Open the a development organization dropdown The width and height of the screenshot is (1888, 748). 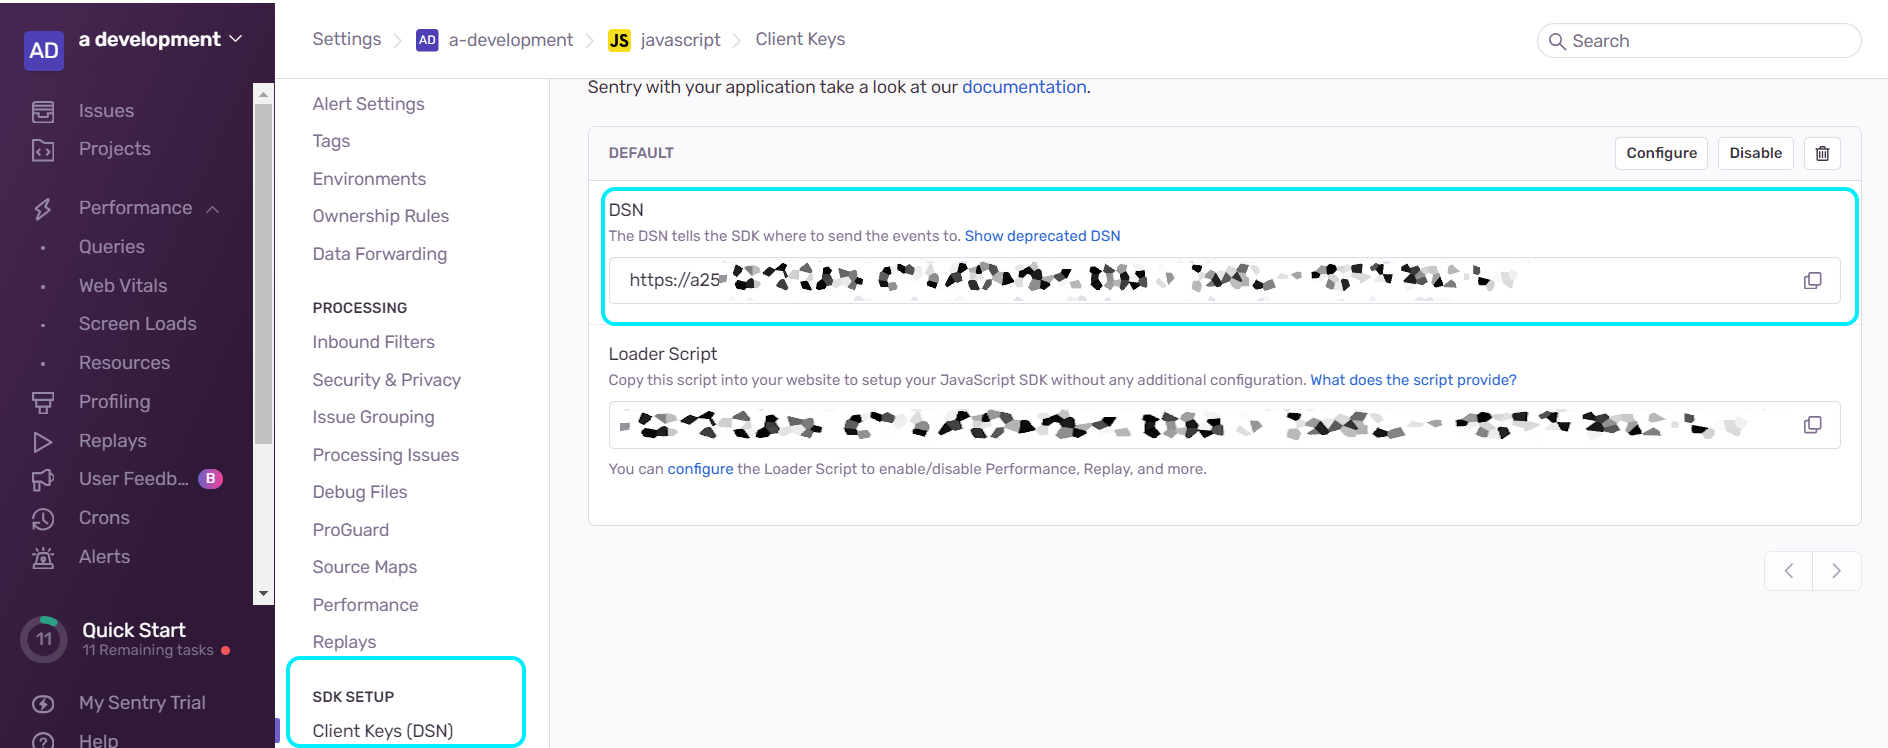click(x=160, y=39)
